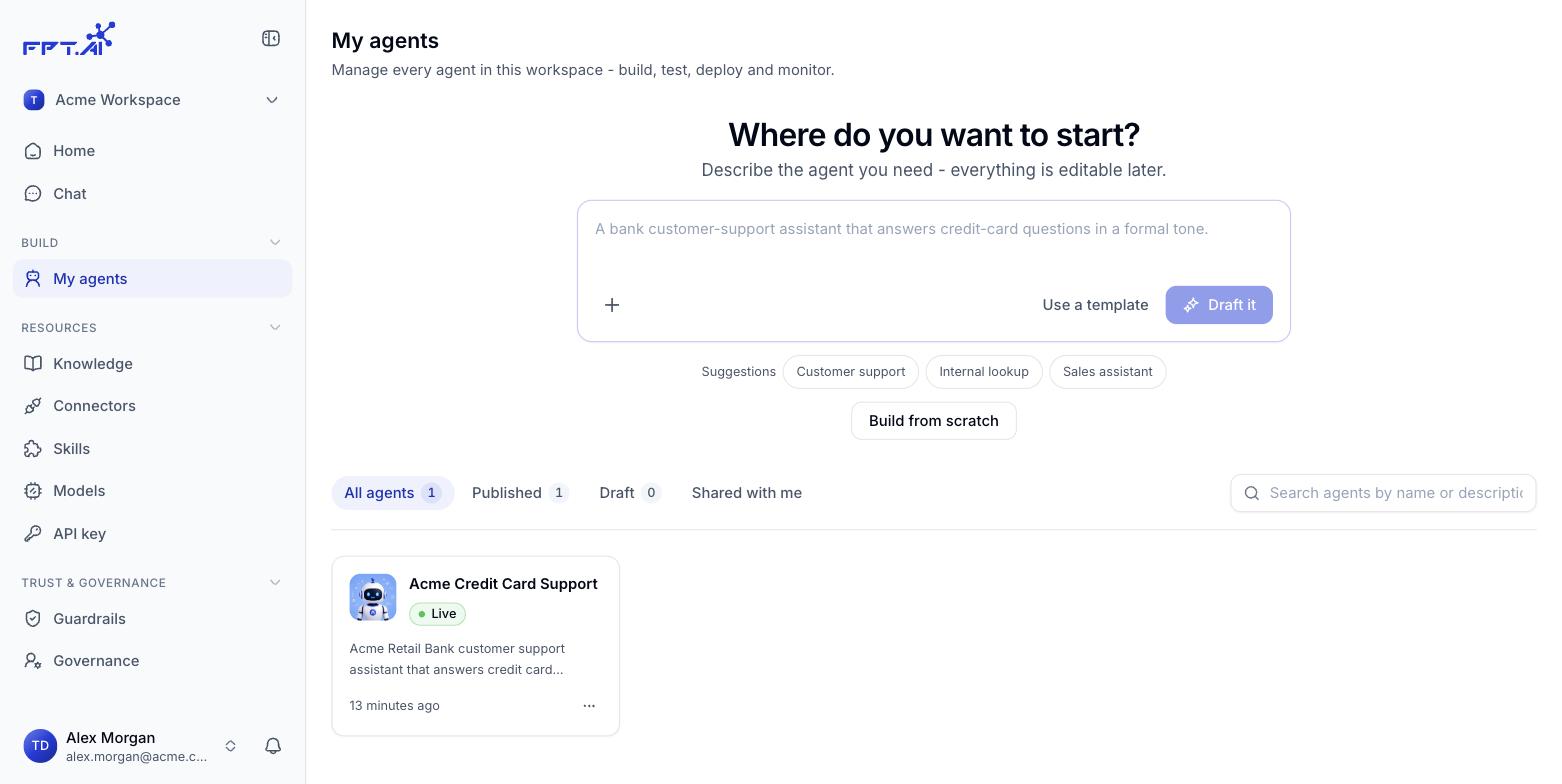The width and height of the screenshot is (1562, 784).
Task: Collapse the BUILD section chevron
Action: 275,243
